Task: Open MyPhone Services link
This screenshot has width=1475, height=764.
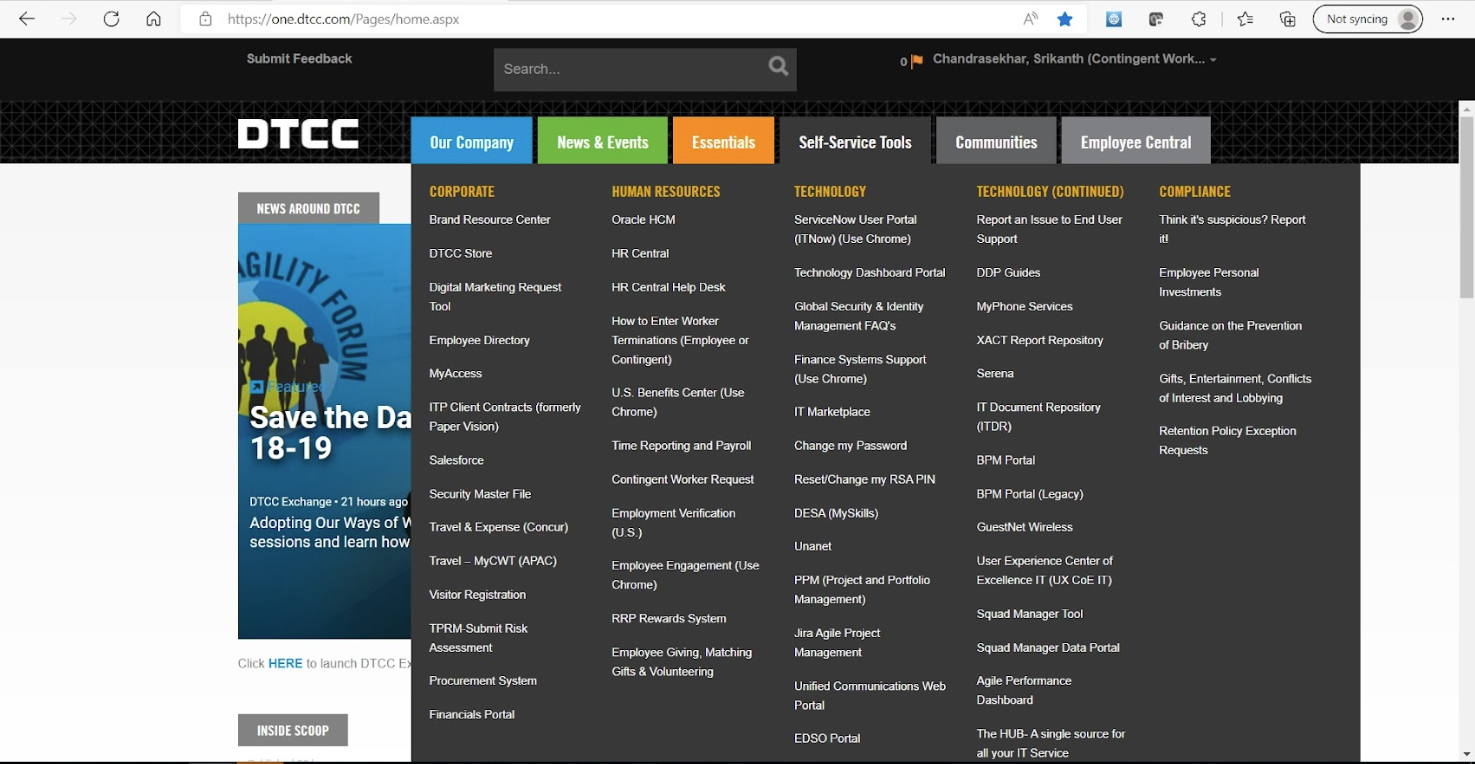Action: pos(1024,307)
